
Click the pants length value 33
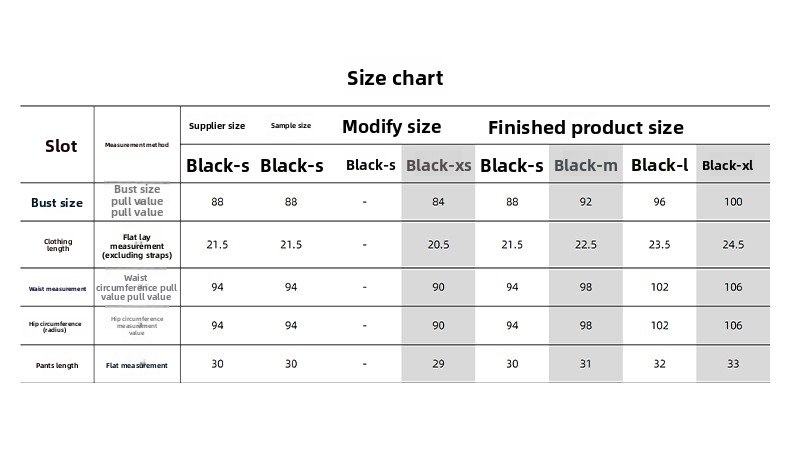(733, 364)
